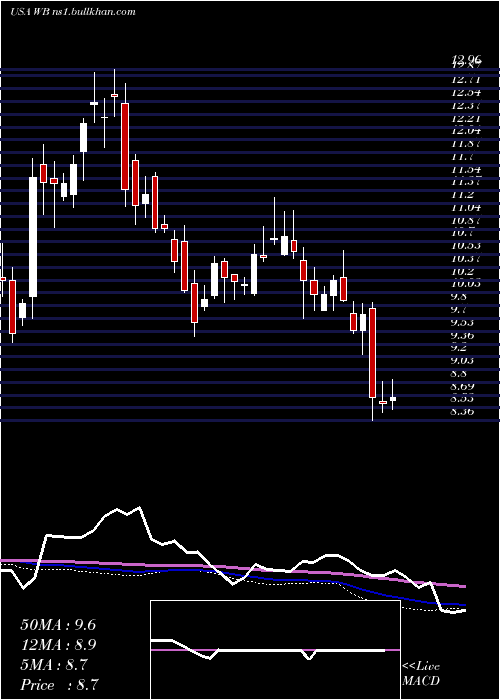
Task: Click the '5MA : 8.7' readout
Action: (54, 665)
